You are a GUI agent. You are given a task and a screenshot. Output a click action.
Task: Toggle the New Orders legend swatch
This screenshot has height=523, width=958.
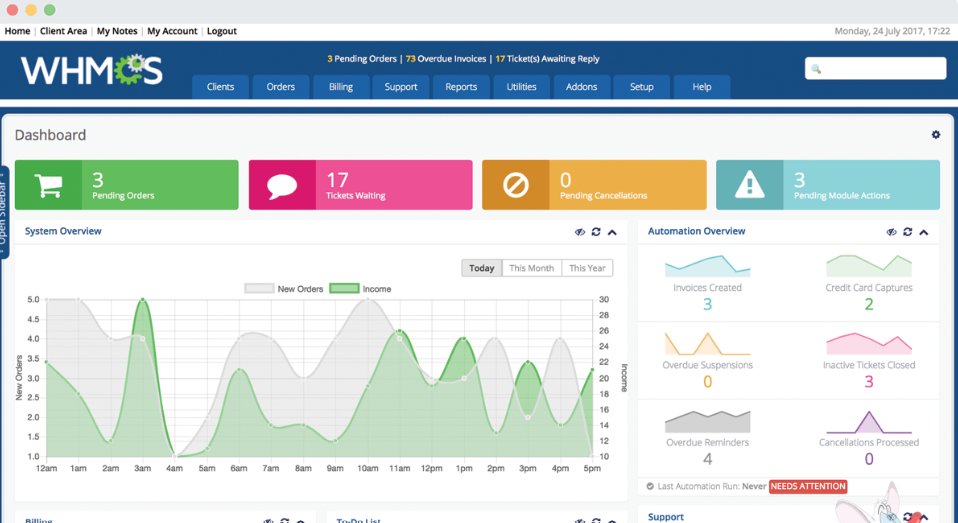point(259,289)
